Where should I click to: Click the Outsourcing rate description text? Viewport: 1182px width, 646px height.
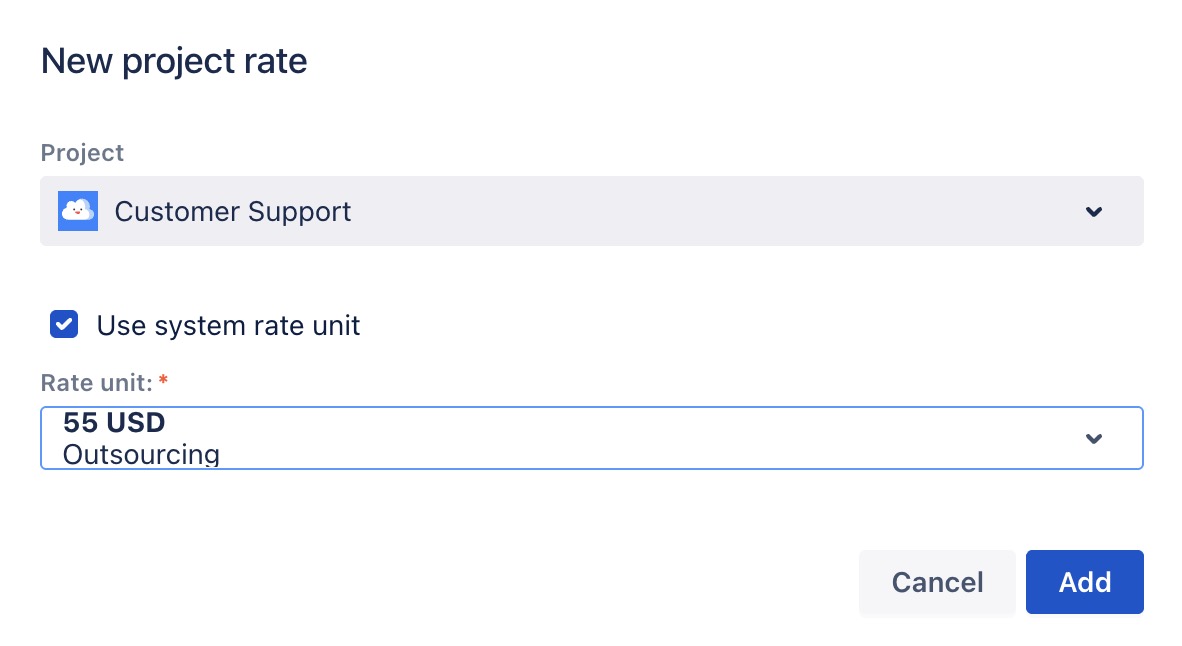[x=141, y=455]
